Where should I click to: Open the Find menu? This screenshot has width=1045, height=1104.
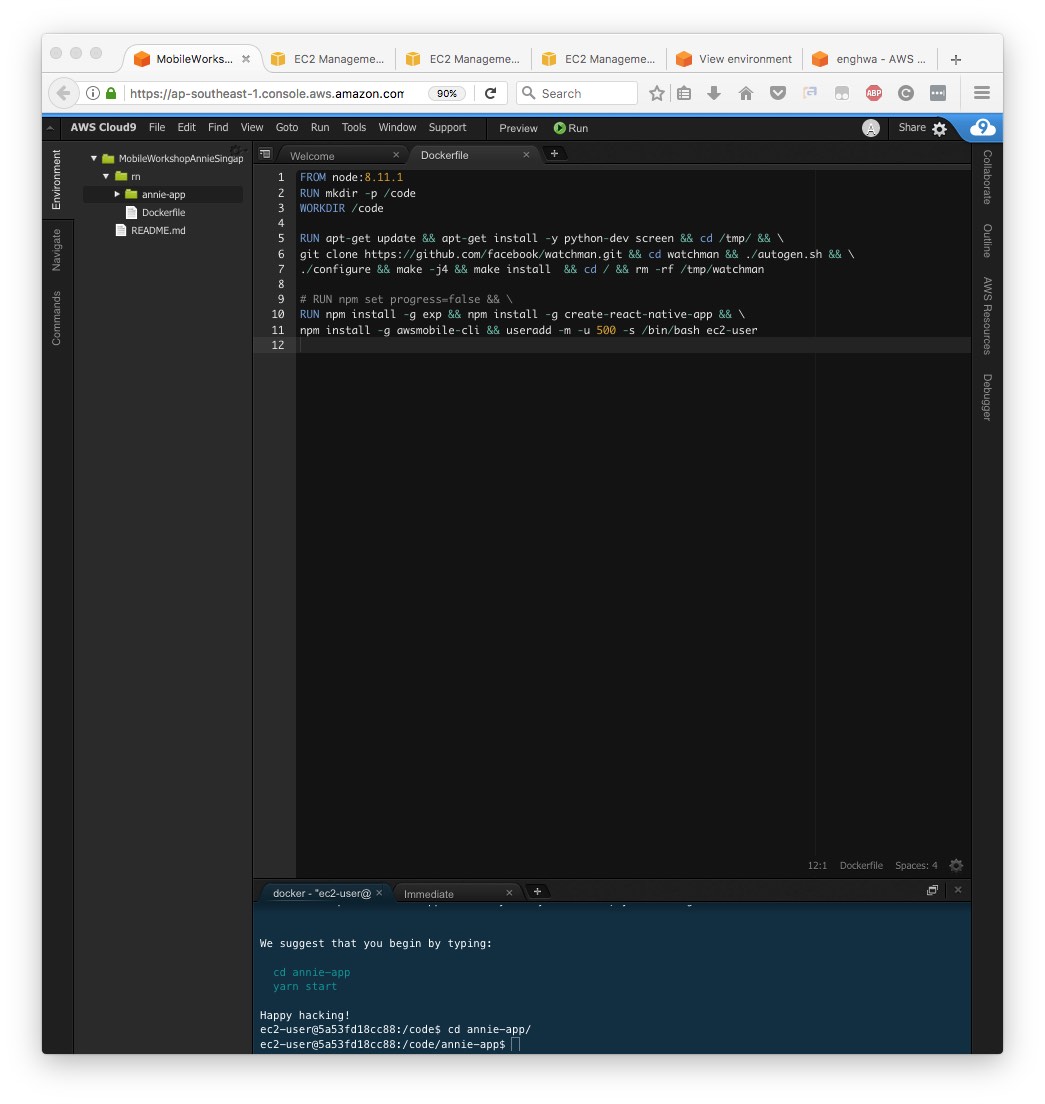click(x=218, y=127)
